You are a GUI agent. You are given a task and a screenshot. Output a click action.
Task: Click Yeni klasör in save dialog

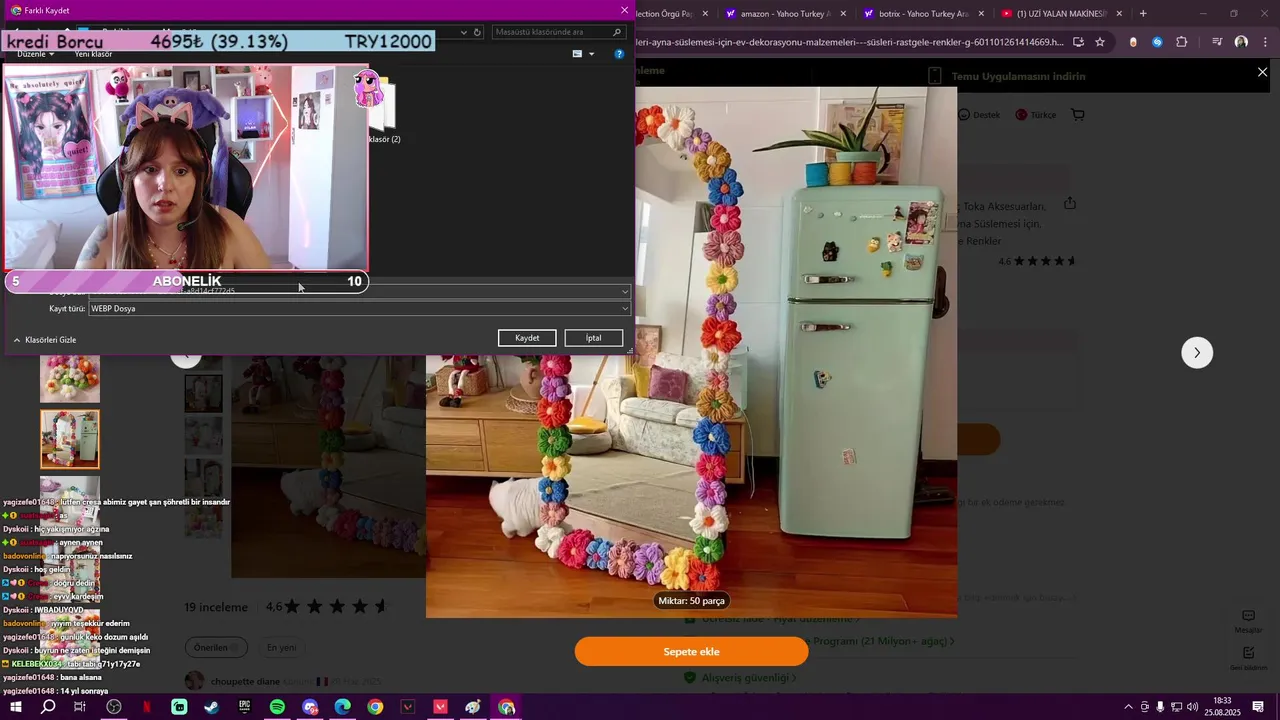(93, 54)
